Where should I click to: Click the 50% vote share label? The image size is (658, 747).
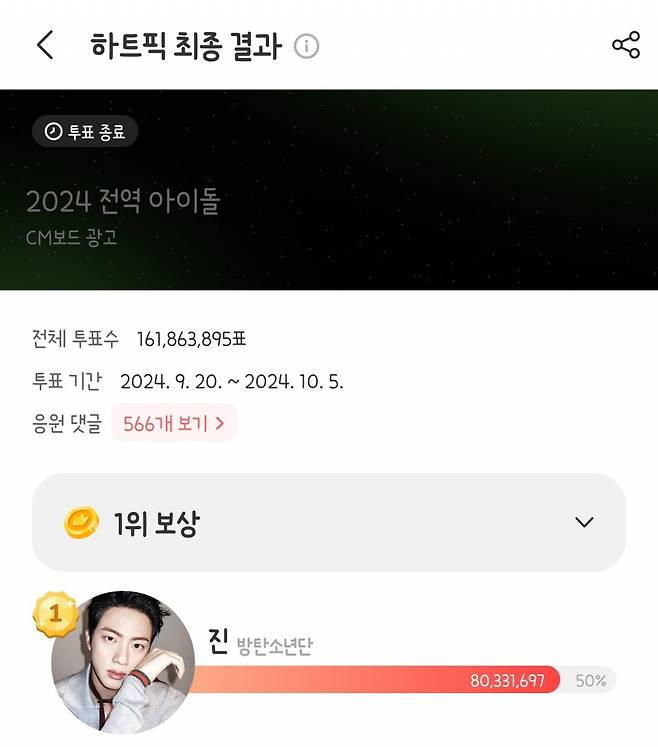[x=591, y=681]
